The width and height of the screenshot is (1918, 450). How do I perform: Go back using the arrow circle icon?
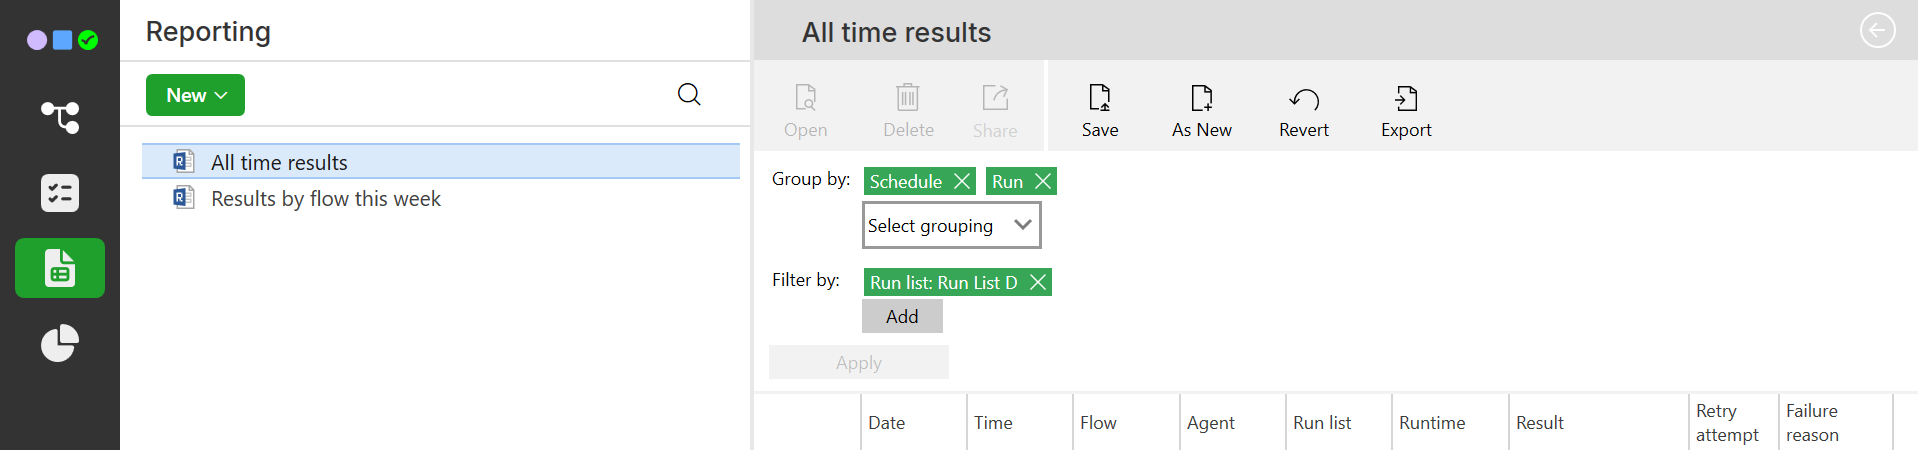pos(1877,30)
